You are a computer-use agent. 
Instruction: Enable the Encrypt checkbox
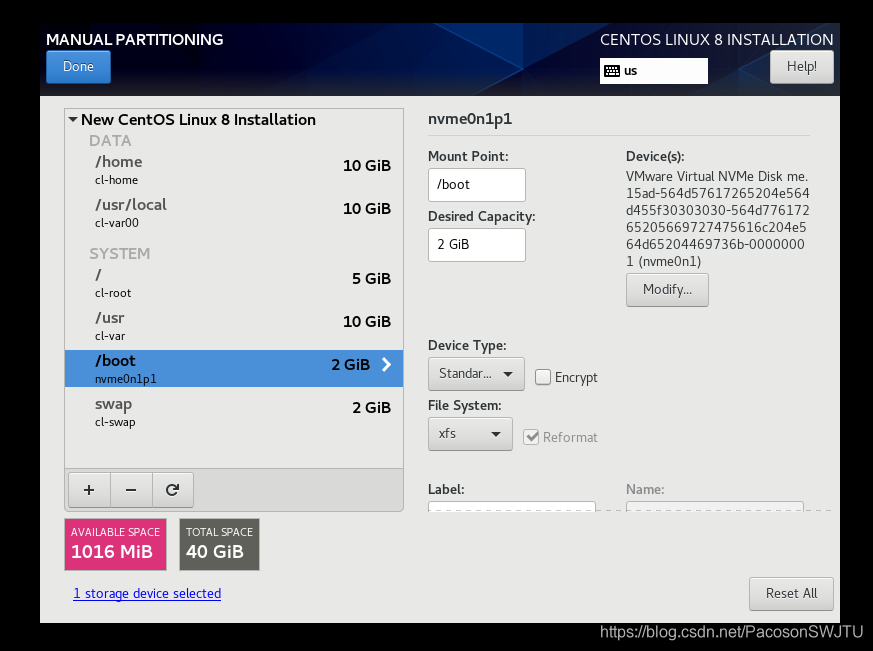(x=543, y=377)
